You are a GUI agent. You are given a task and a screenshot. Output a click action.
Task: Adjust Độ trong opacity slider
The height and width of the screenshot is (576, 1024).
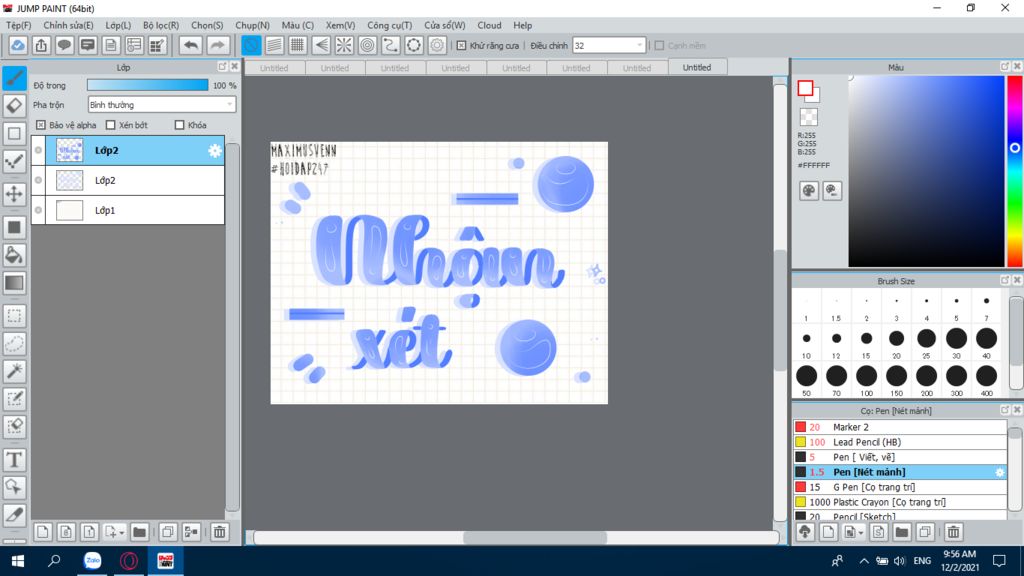coord(148,85)
